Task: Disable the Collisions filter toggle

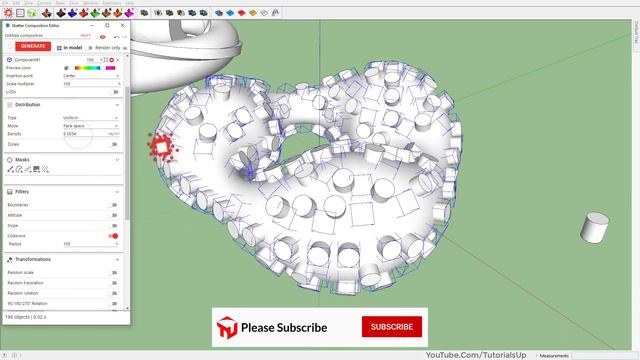Action: [113, 236]
